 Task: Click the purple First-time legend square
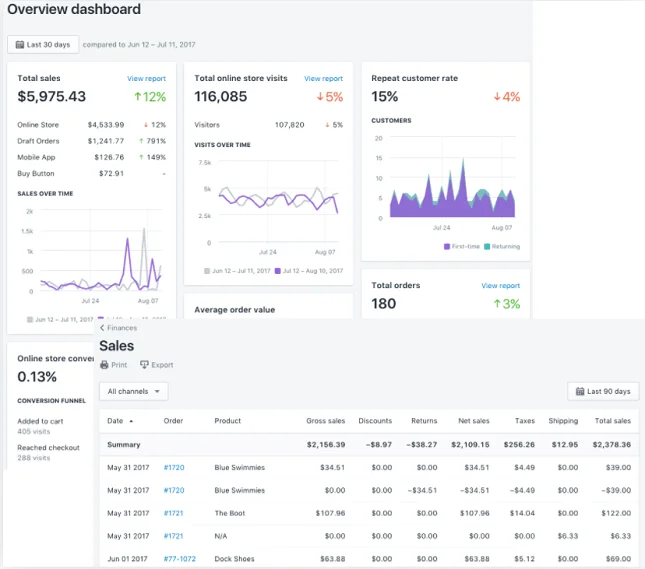446,246
